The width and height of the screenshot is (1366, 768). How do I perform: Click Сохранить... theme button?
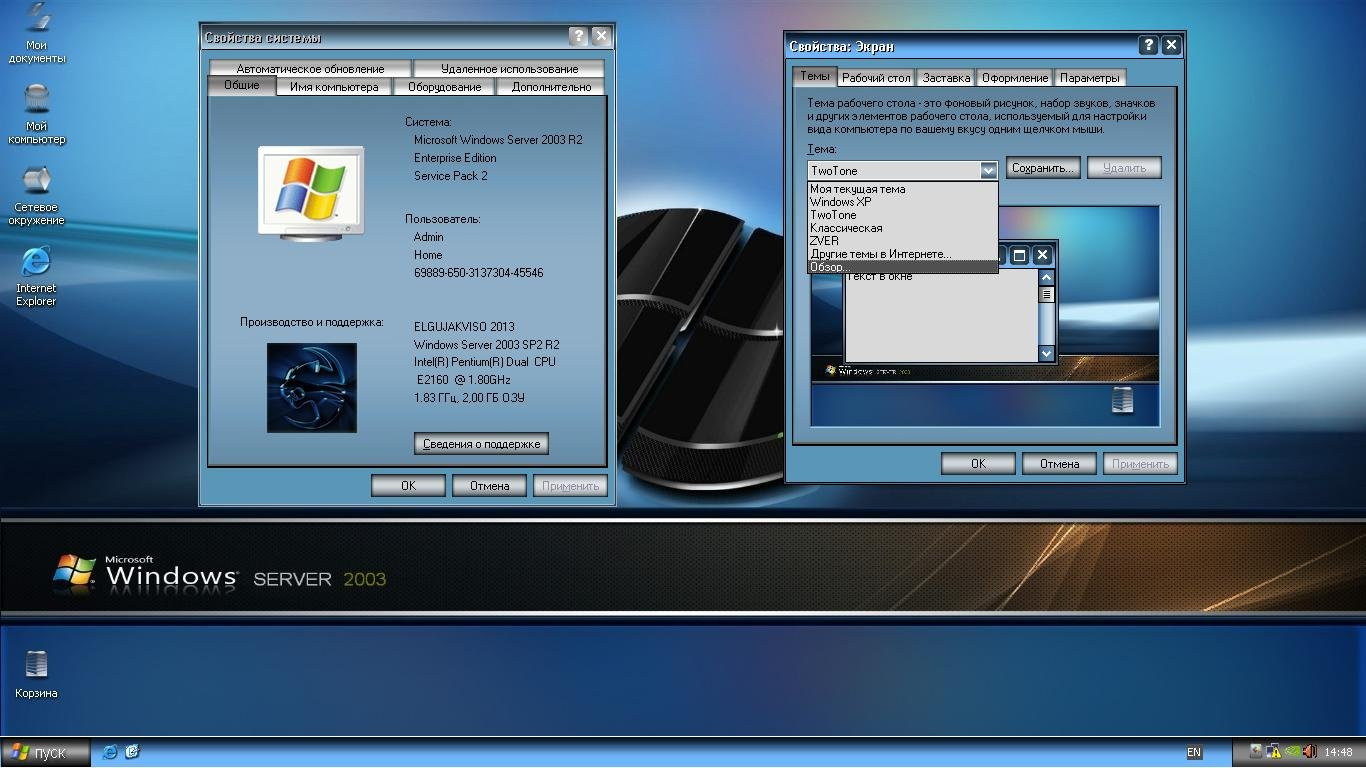(1043, 168)
